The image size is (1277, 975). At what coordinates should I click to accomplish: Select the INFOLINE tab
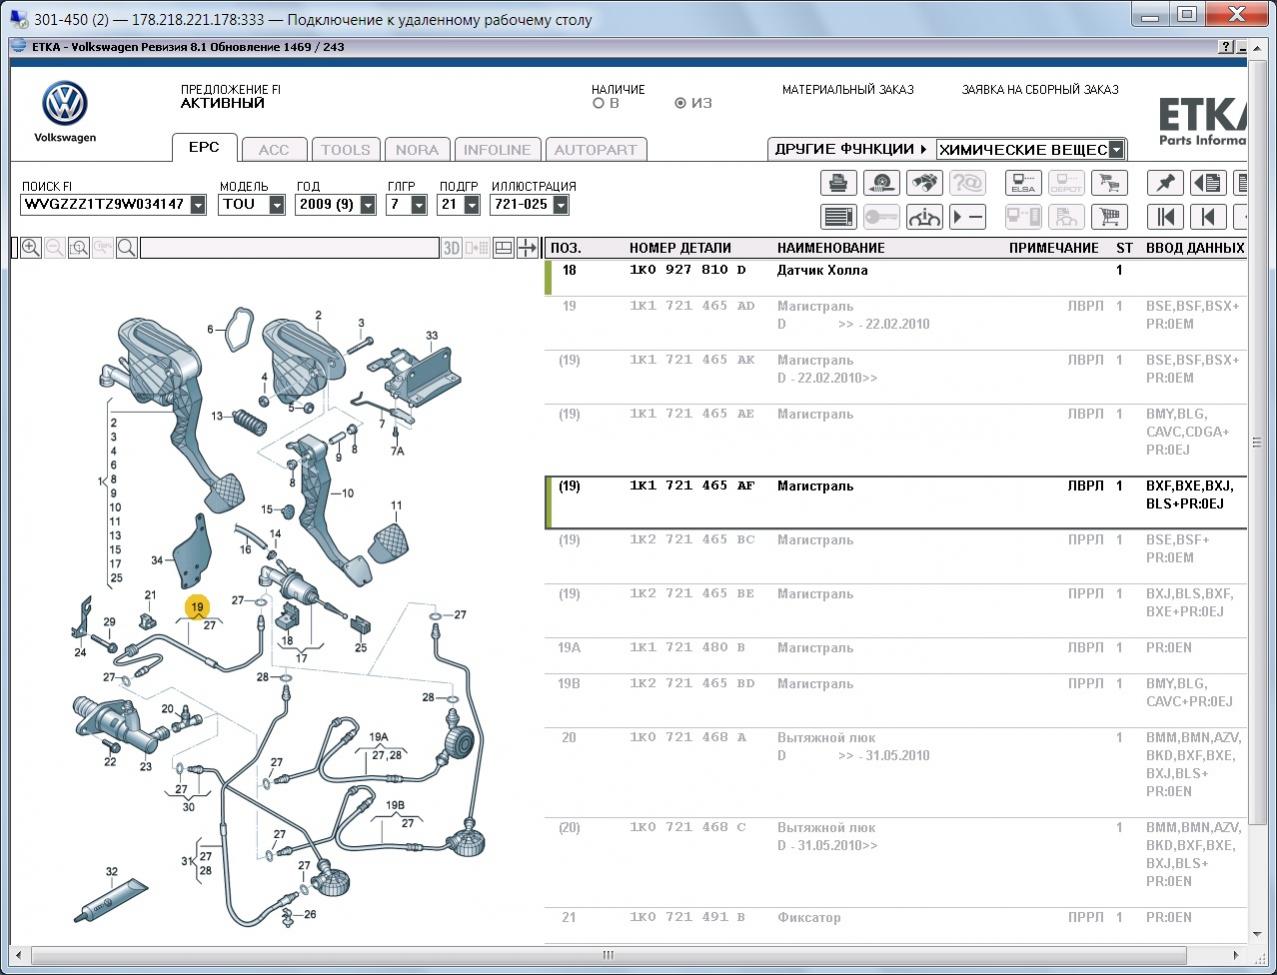click(x=497, y=150)
